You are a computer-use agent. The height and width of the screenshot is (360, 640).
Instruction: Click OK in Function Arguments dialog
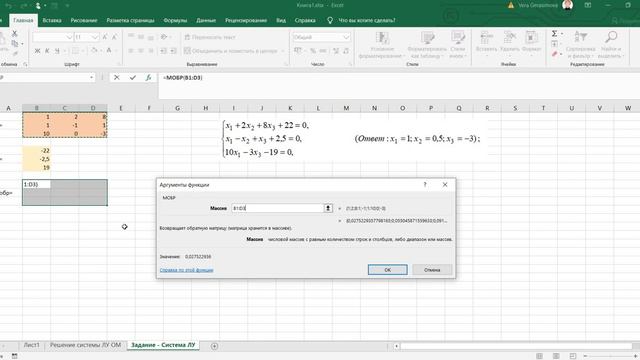387,270
